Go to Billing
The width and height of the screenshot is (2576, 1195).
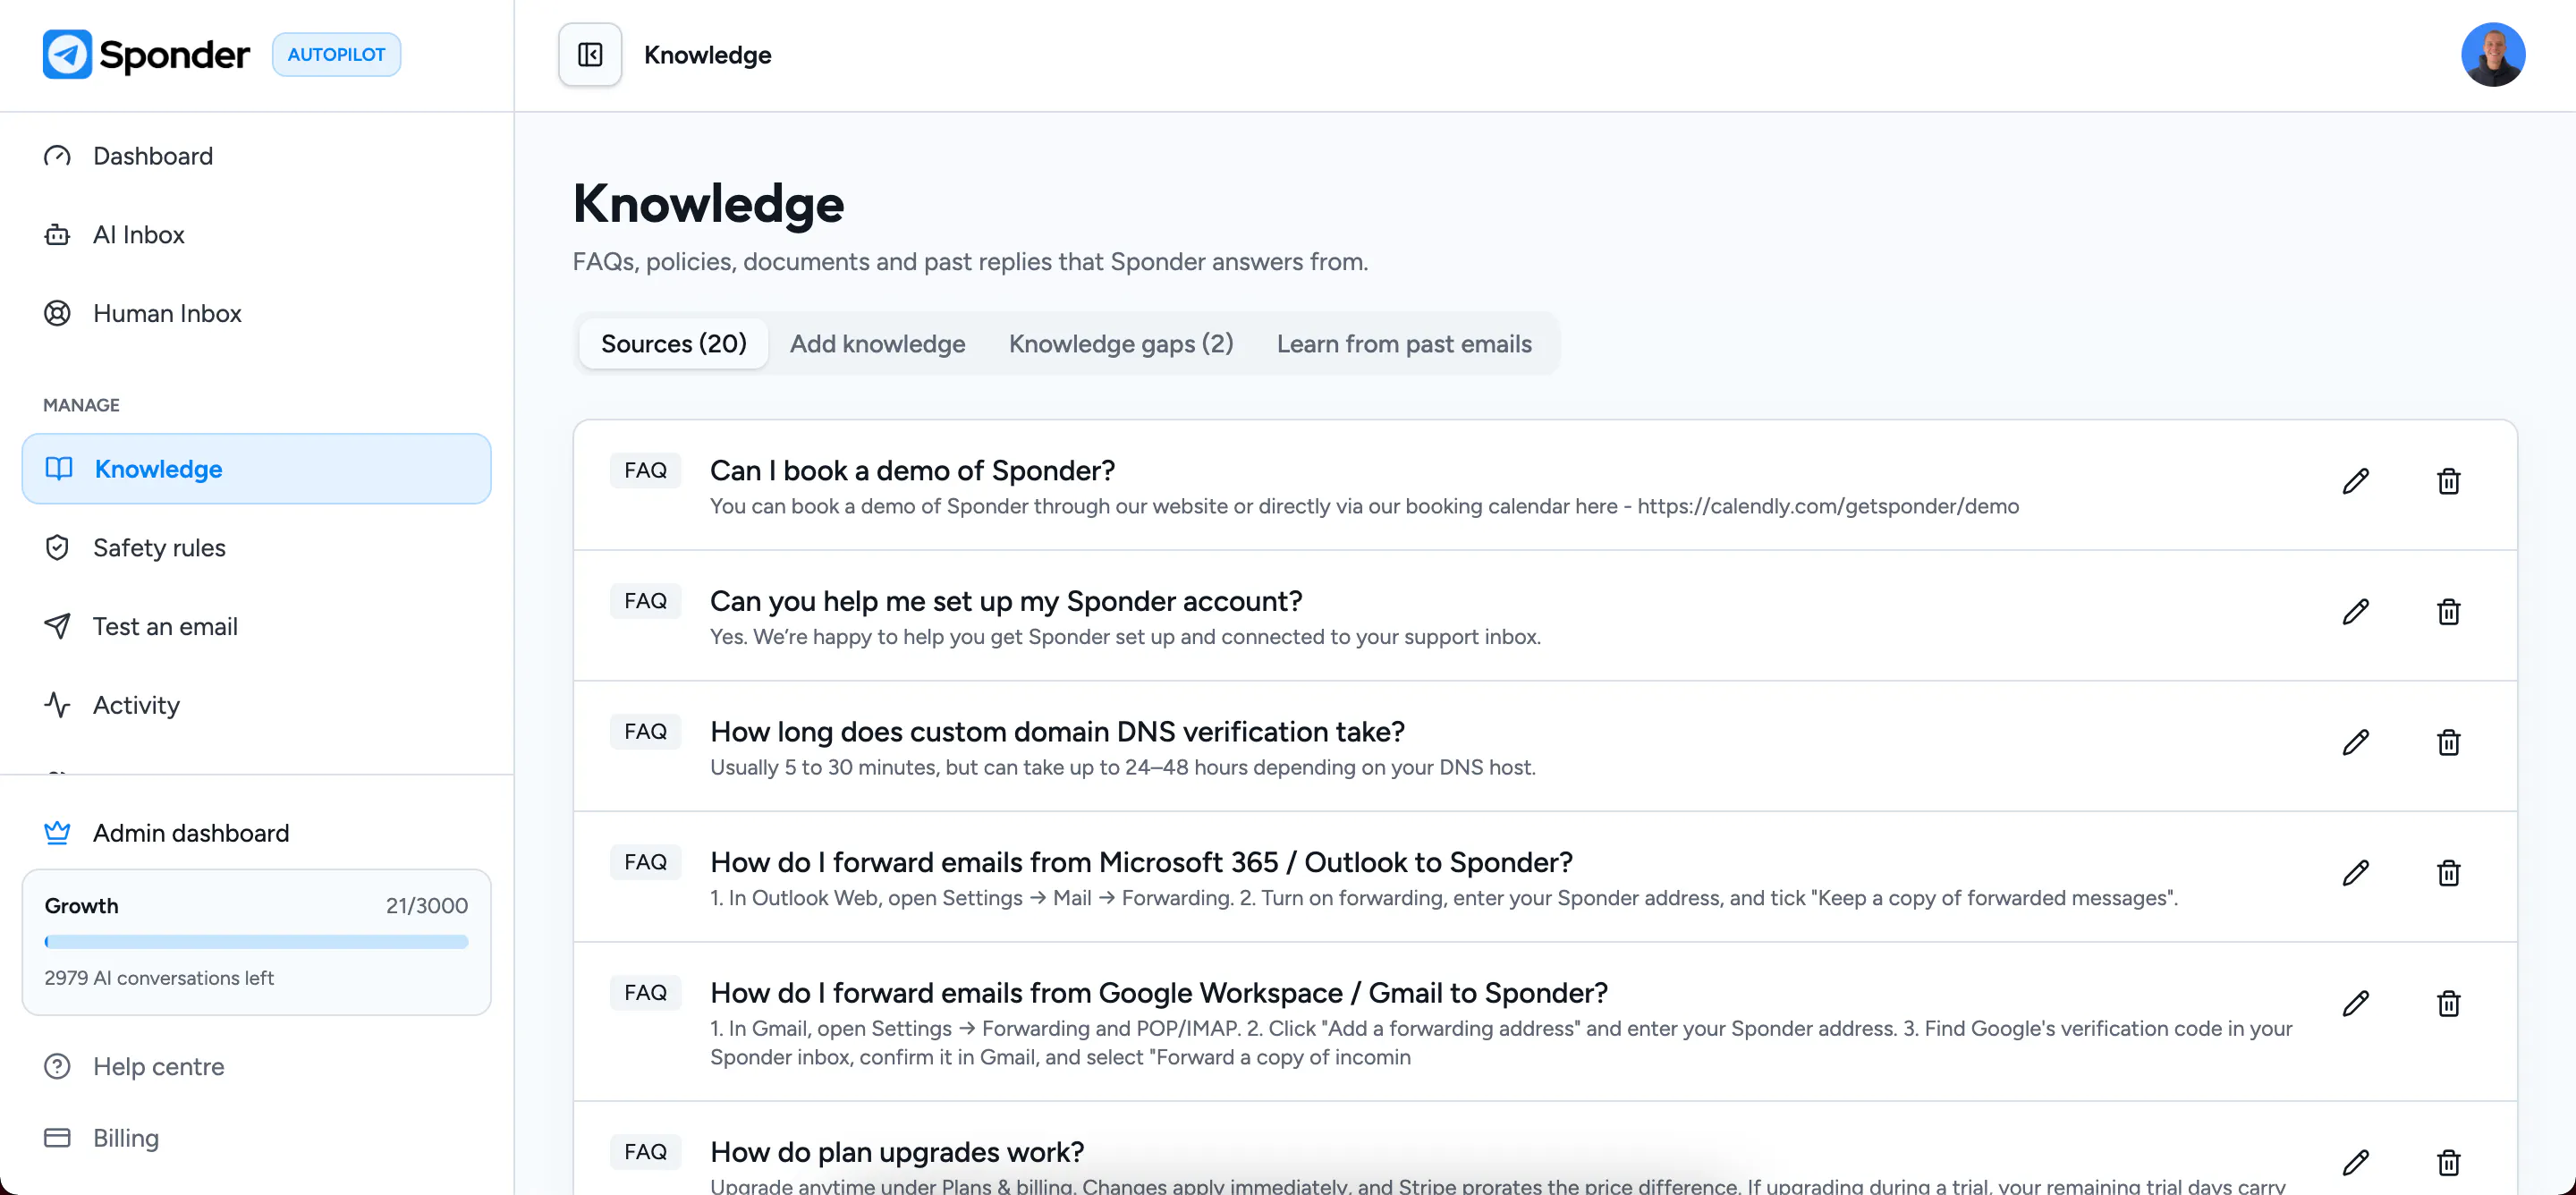click(x=256, y=1138)
